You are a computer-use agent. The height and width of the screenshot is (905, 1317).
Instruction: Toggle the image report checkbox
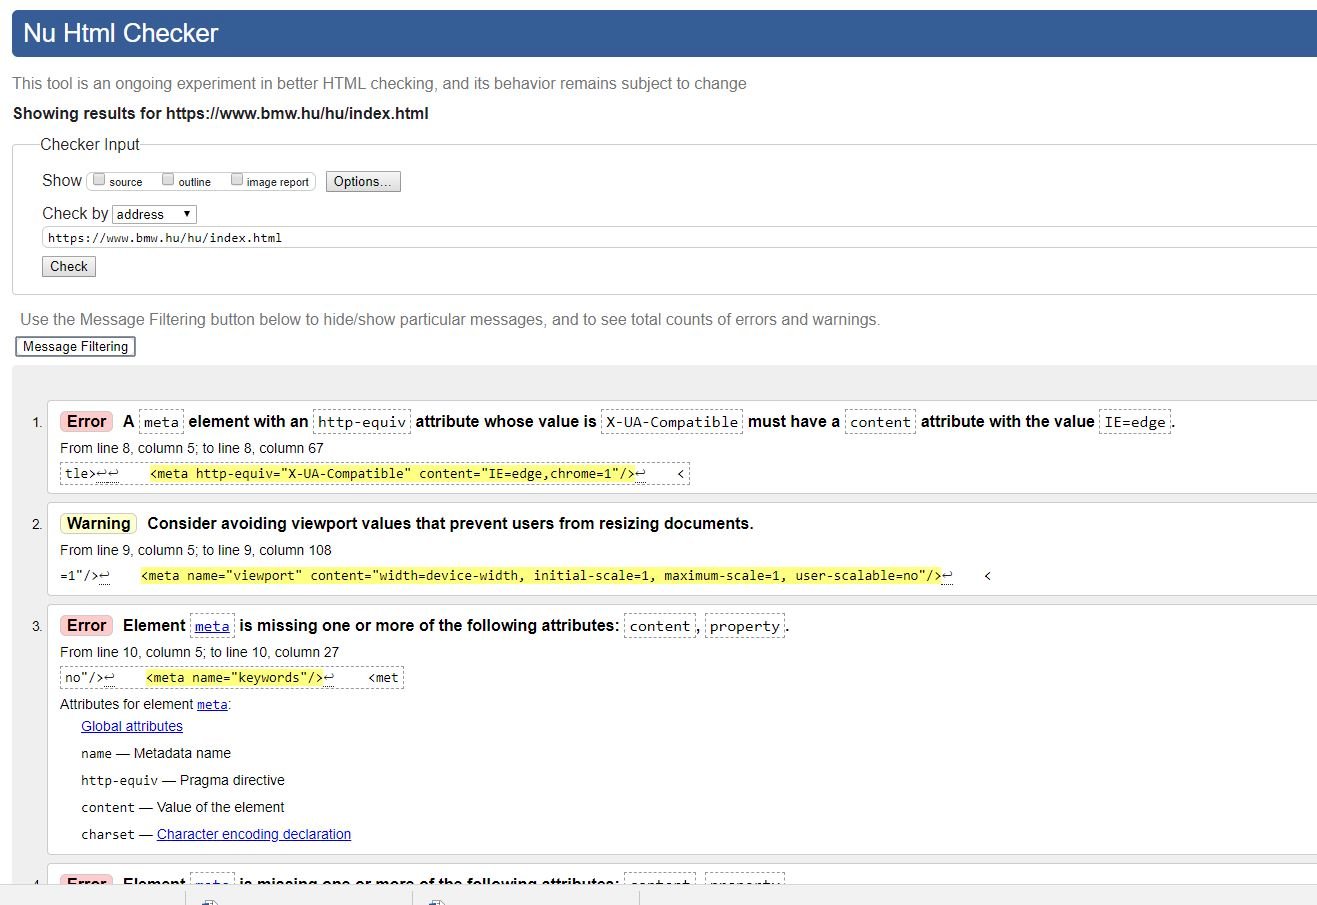click(x=237, y=180)
